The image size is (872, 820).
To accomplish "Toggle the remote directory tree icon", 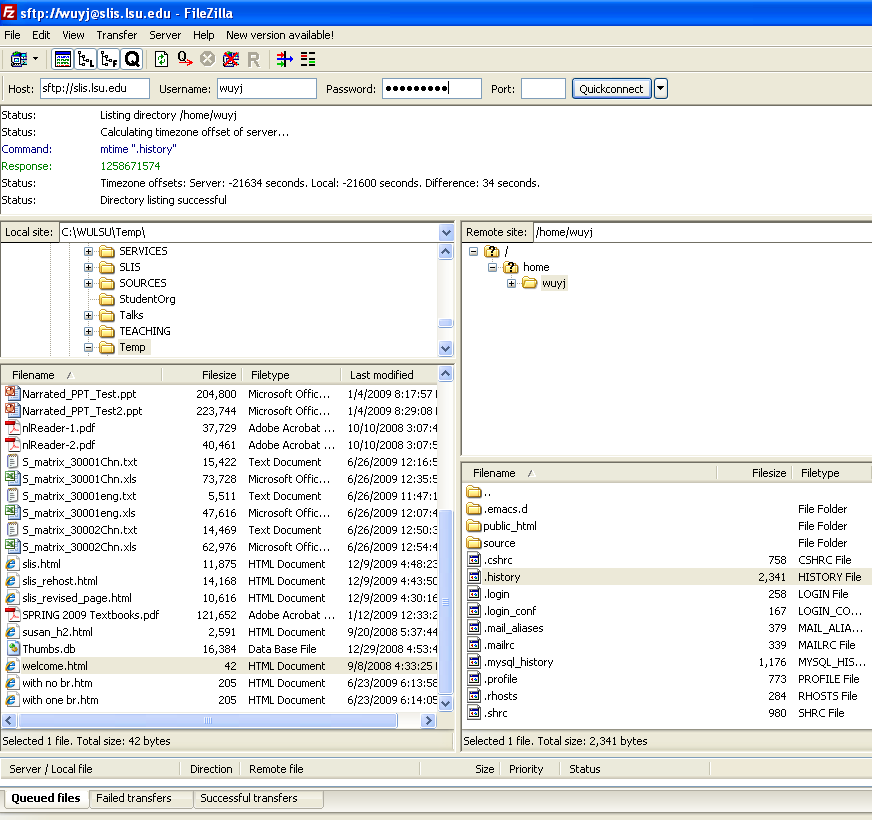I will (x=109, y=59).
